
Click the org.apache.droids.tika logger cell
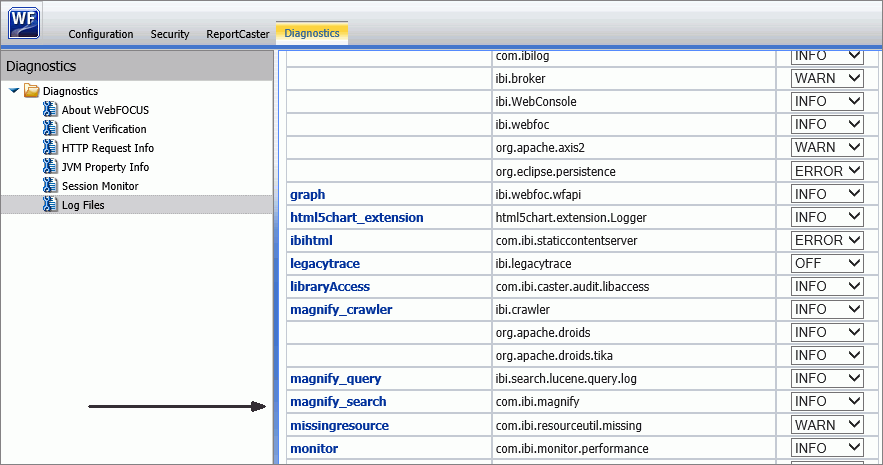pyautogui.click(x=634, y=356)
